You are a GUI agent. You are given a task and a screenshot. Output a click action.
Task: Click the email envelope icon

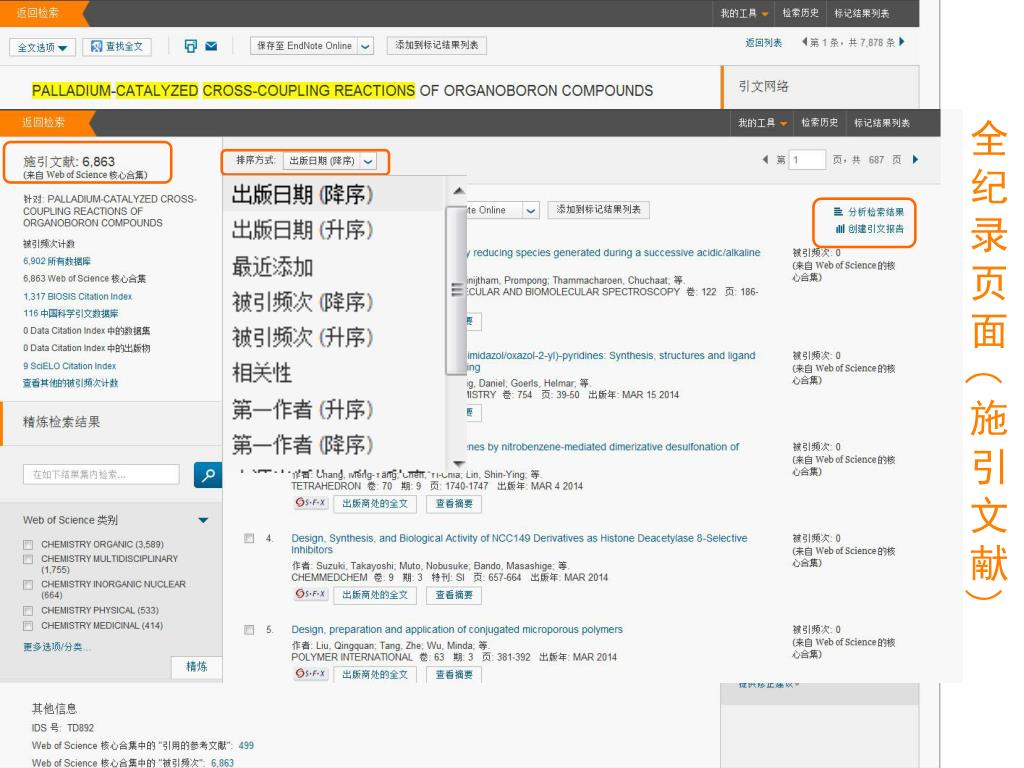[x=211, y=46]
